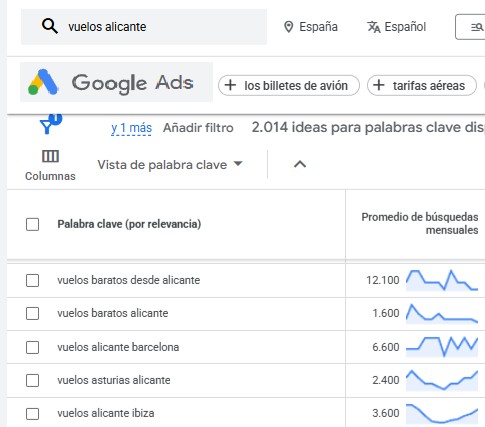The image size is (485, 427).
Task: Select all keywords header checkbox
Action: [x=32, y=224]
